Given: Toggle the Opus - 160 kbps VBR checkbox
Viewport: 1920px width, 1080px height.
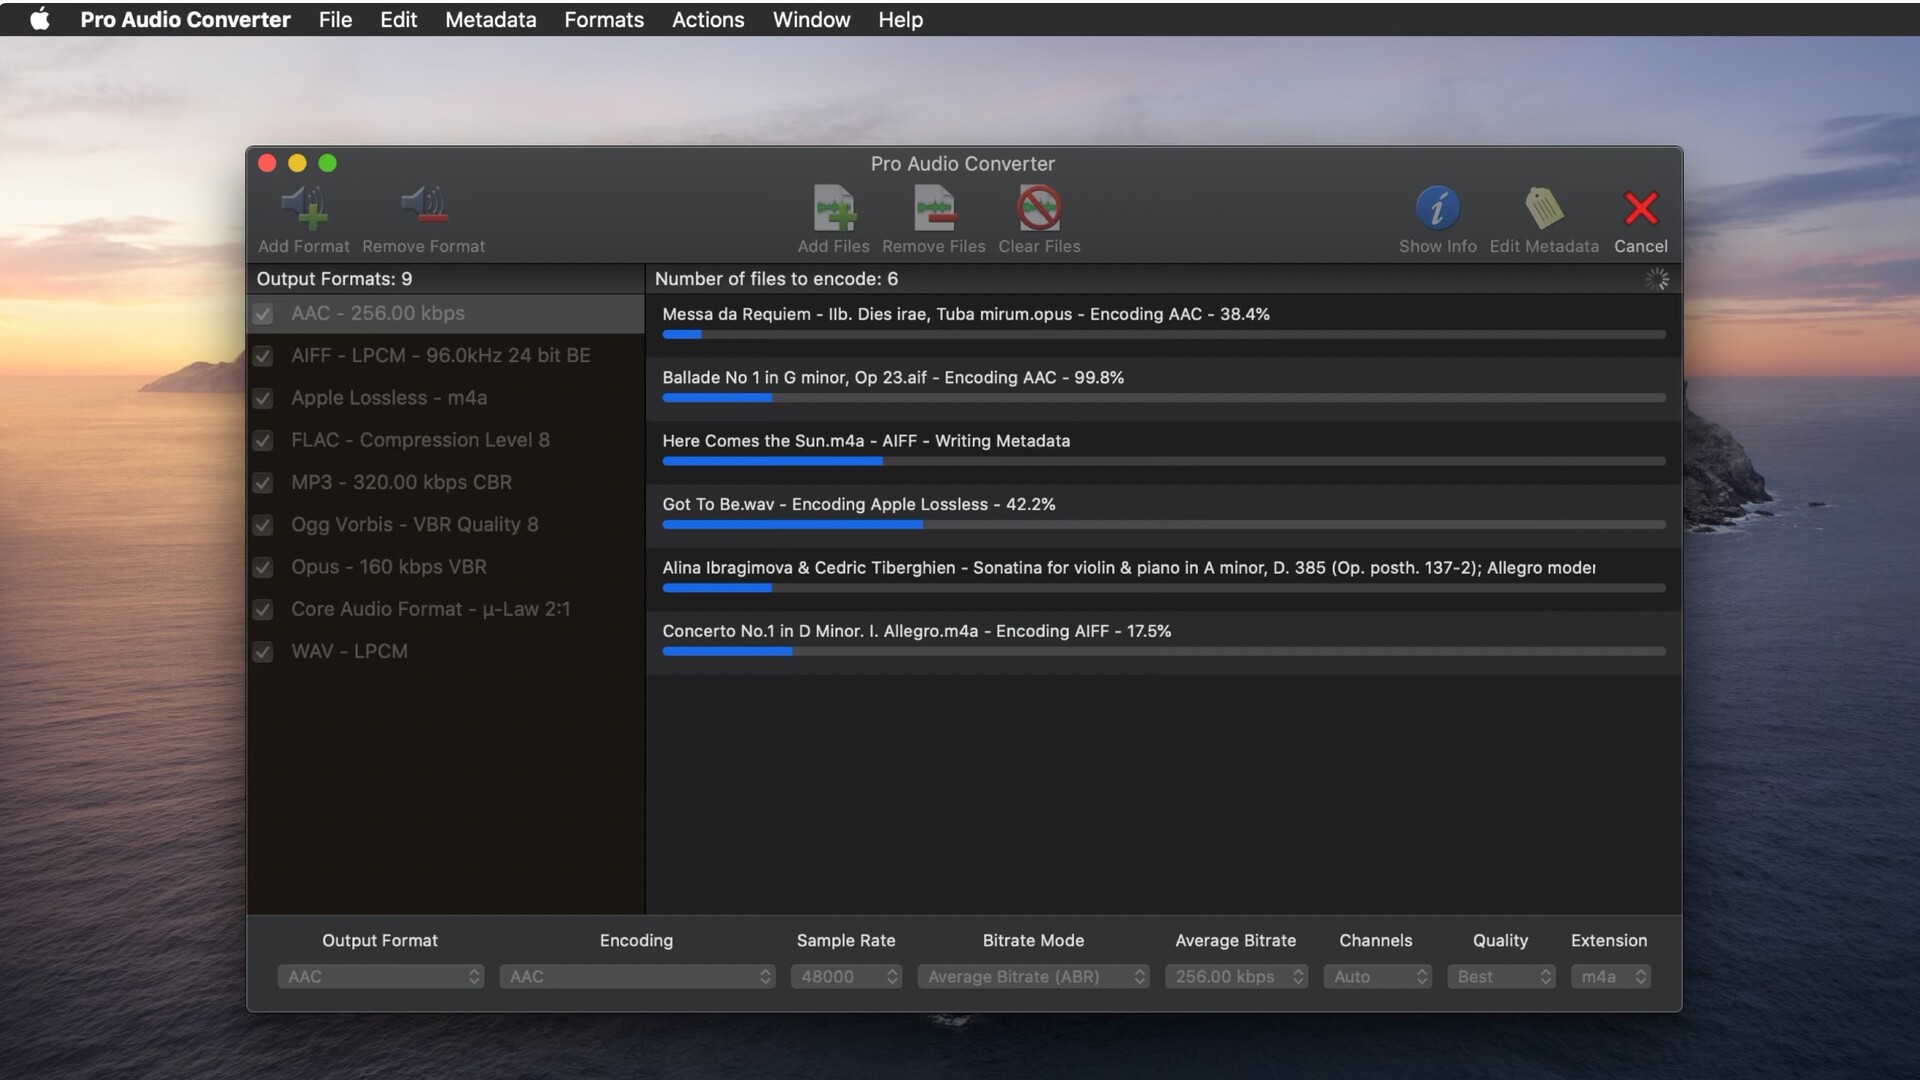Looking at the screenshot, I should pos(263,567).
